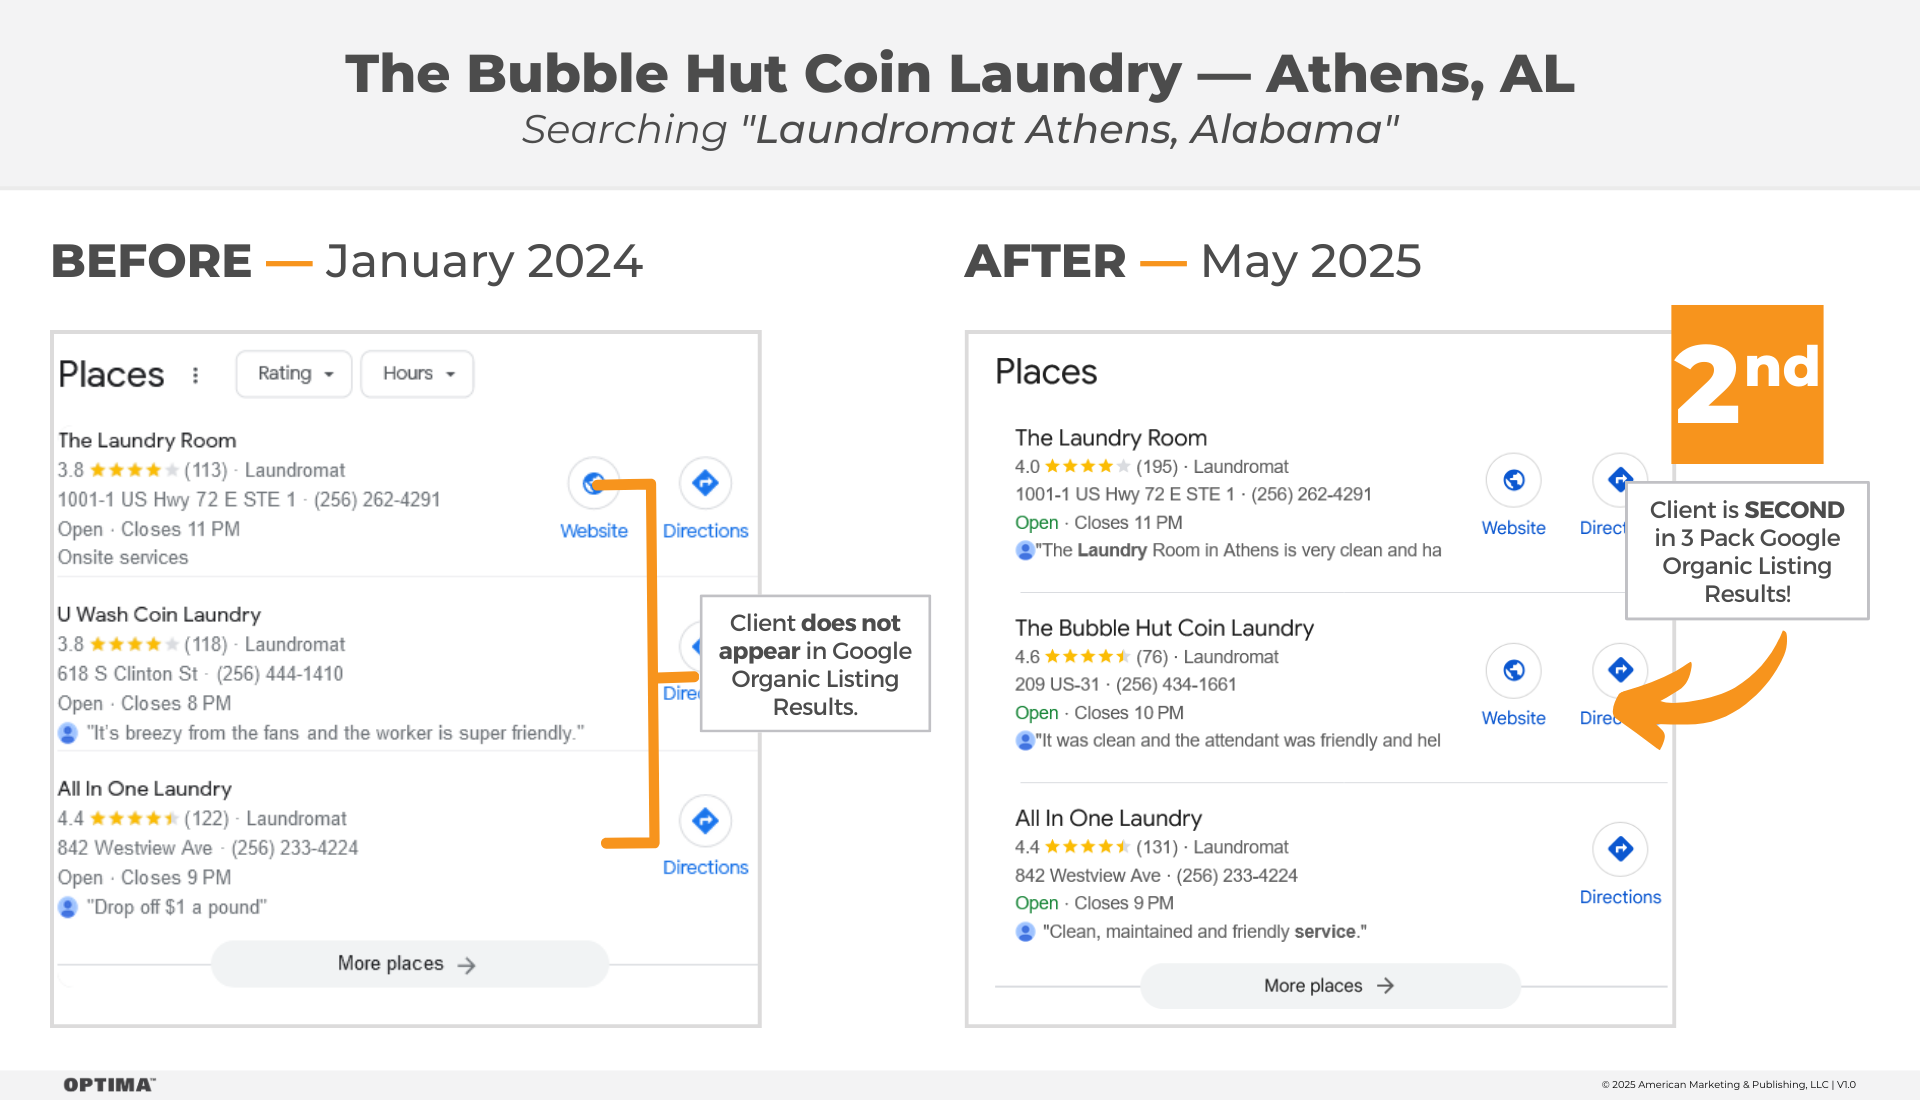Click Directions icon for The Bubble Hut Coin Laundry
Viewport: 1920px width, 1100px height.
point(1620,669)
